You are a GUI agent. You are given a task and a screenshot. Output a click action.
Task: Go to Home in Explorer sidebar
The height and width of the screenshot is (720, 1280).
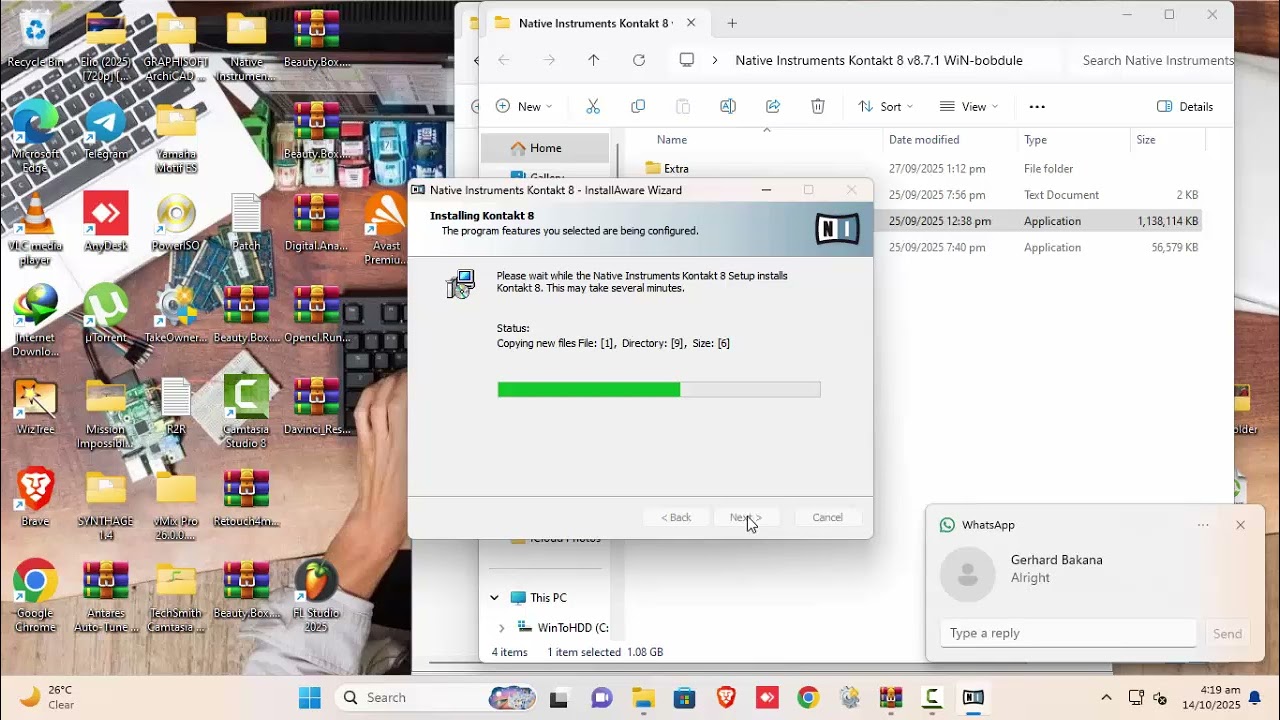545,148
